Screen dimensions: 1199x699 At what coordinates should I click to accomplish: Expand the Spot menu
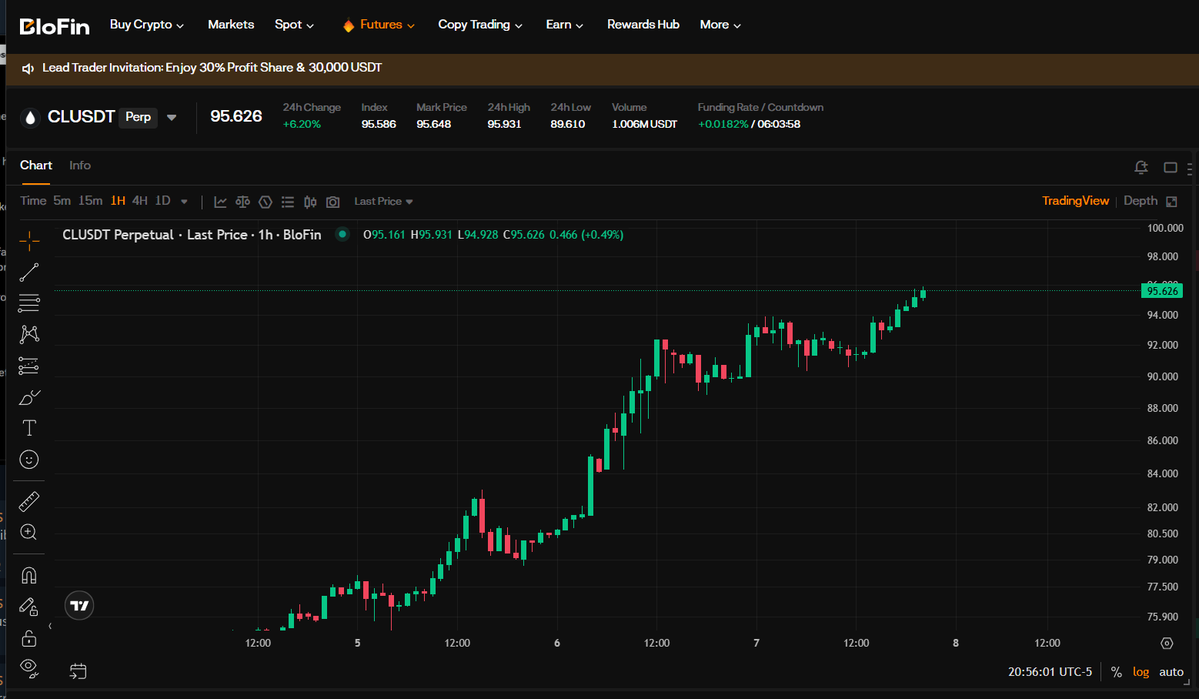(294, 24)
